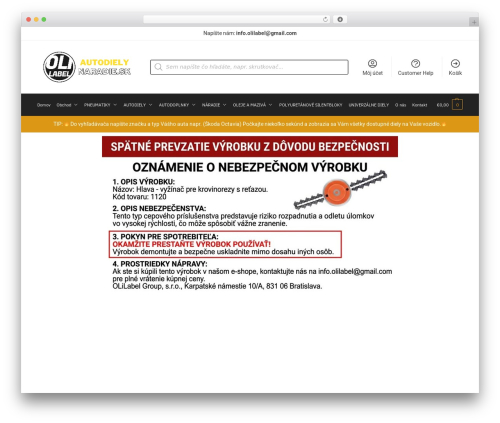Open the Môj účet account icon
This screenshot has height=423, width=500.
click(x=372, y=63)
